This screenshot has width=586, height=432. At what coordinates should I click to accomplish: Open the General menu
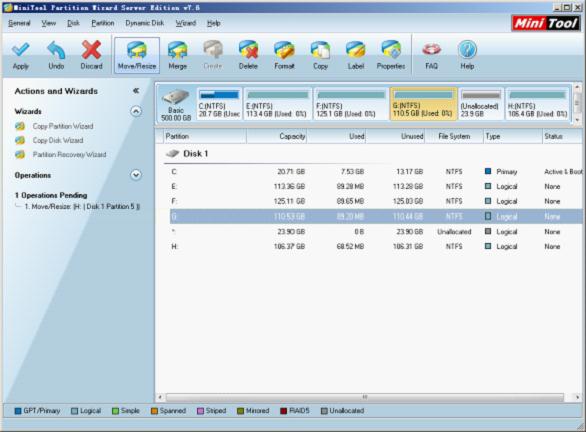tap(19, 23)
